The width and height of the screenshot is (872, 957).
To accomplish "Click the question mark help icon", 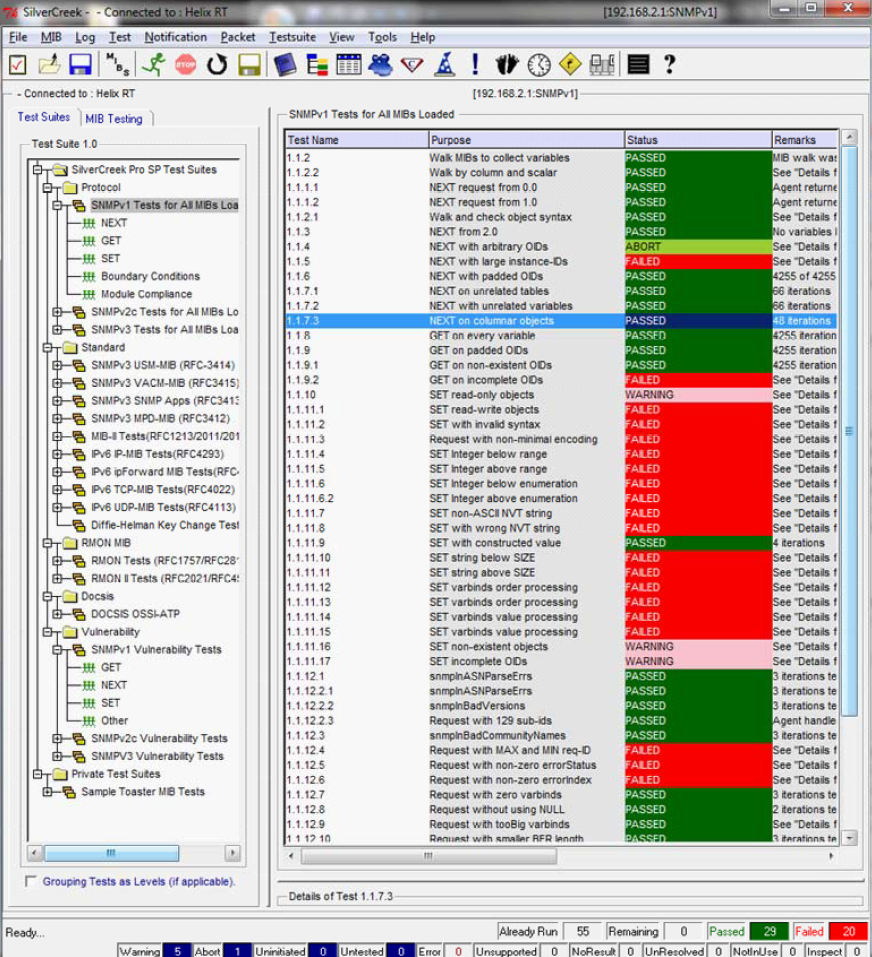I will [669, 65].
